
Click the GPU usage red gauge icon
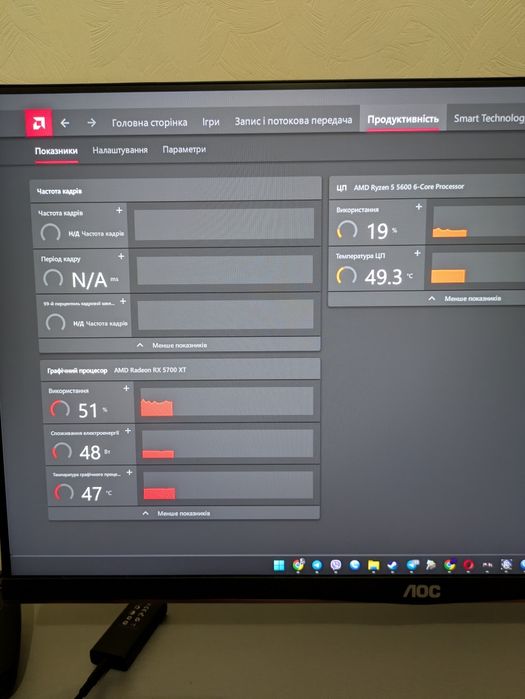[60, 409]
